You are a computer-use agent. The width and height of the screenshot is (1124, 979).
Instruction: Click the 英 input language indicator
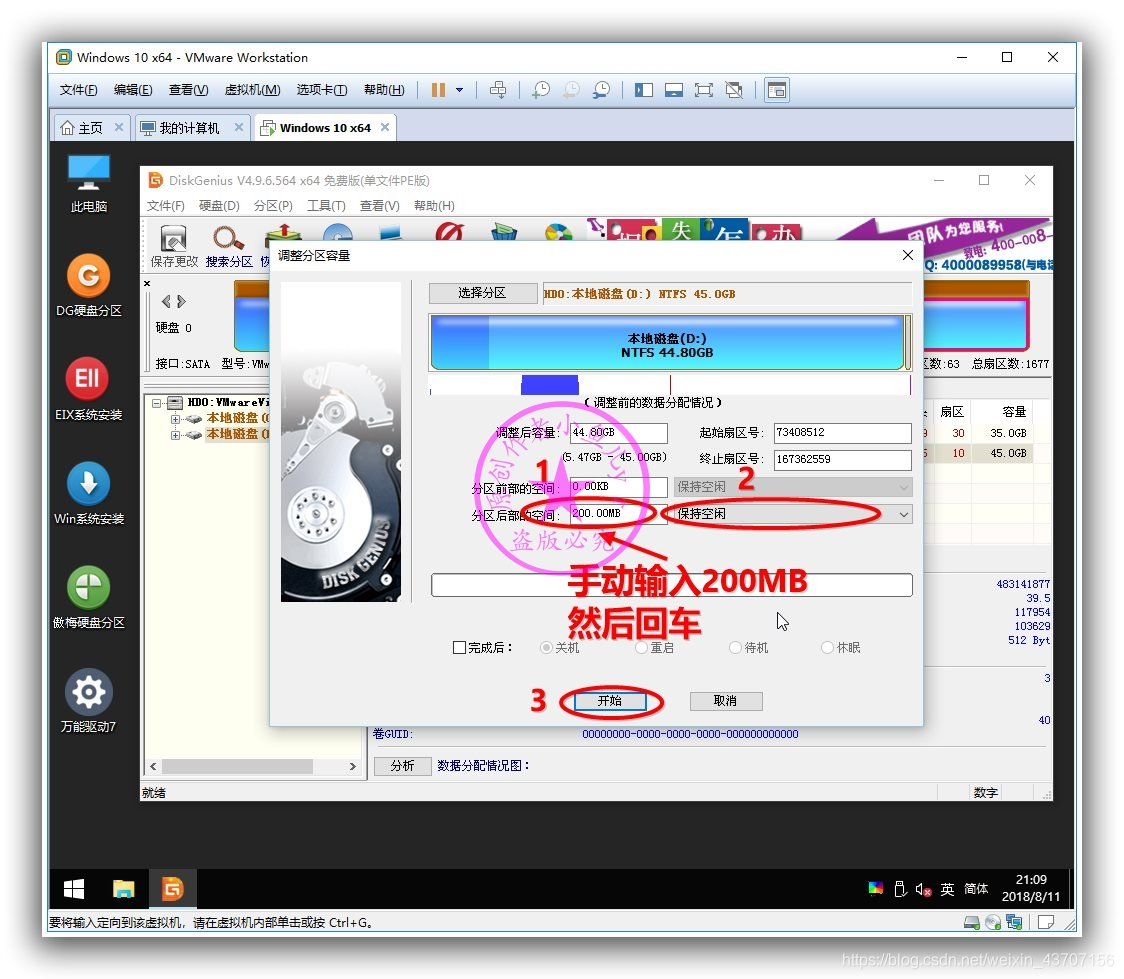pos(947,889)
